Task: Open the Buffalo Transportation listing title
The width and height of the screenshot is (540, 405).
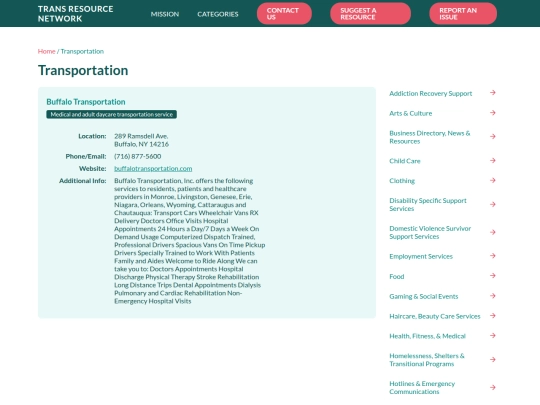Action: tap(86, 102)
